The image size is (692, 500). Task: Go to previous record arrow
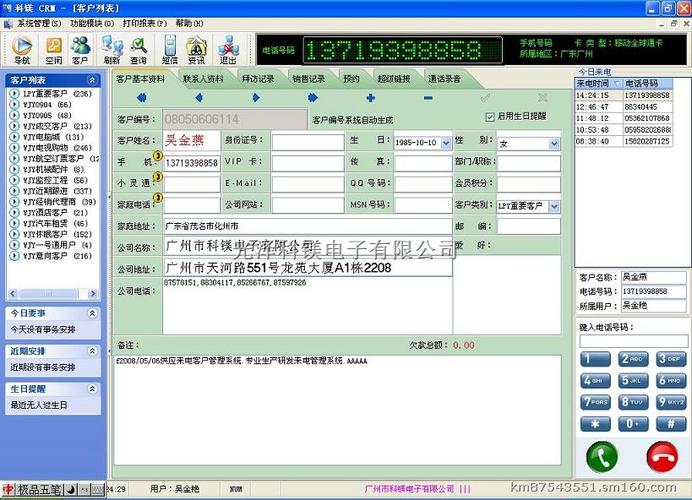click(x=199, y=98)
